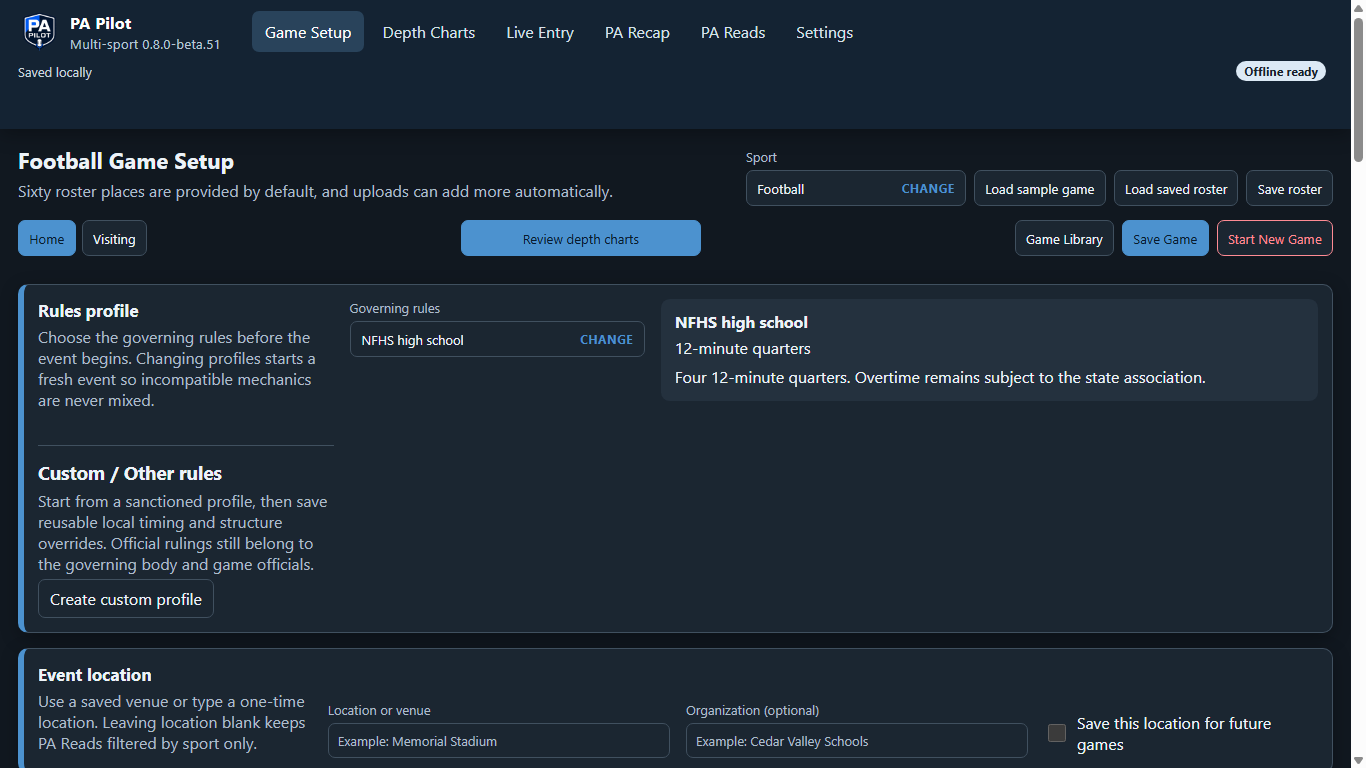Click Review depth charts
1366x768 pixels.
coord(581,238)
